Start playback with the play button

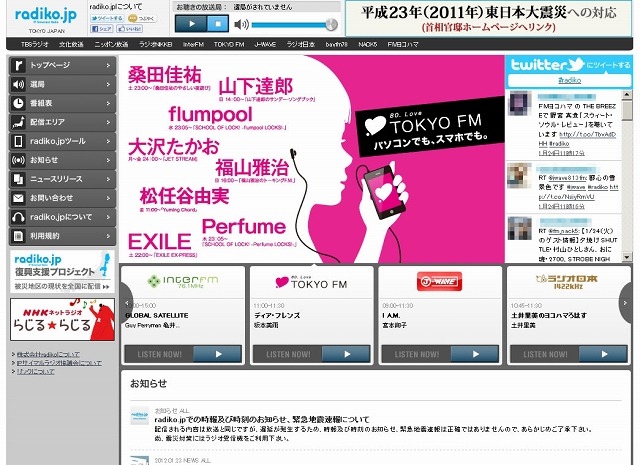tap(191, 24)
